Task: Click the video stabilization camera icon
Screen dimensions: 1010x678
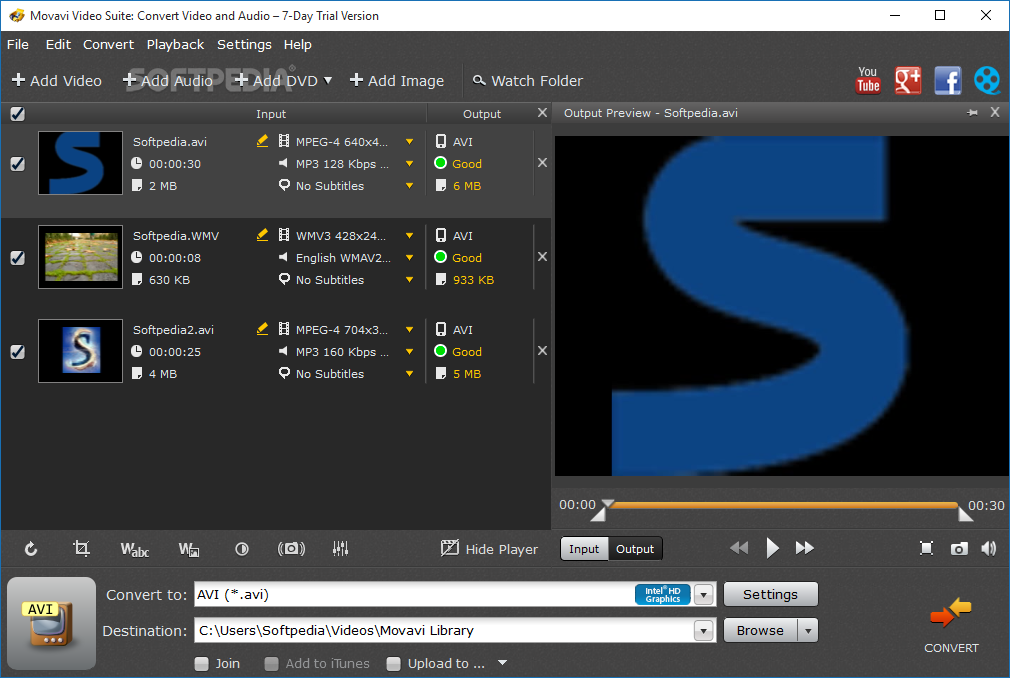Action: (291, 549)
